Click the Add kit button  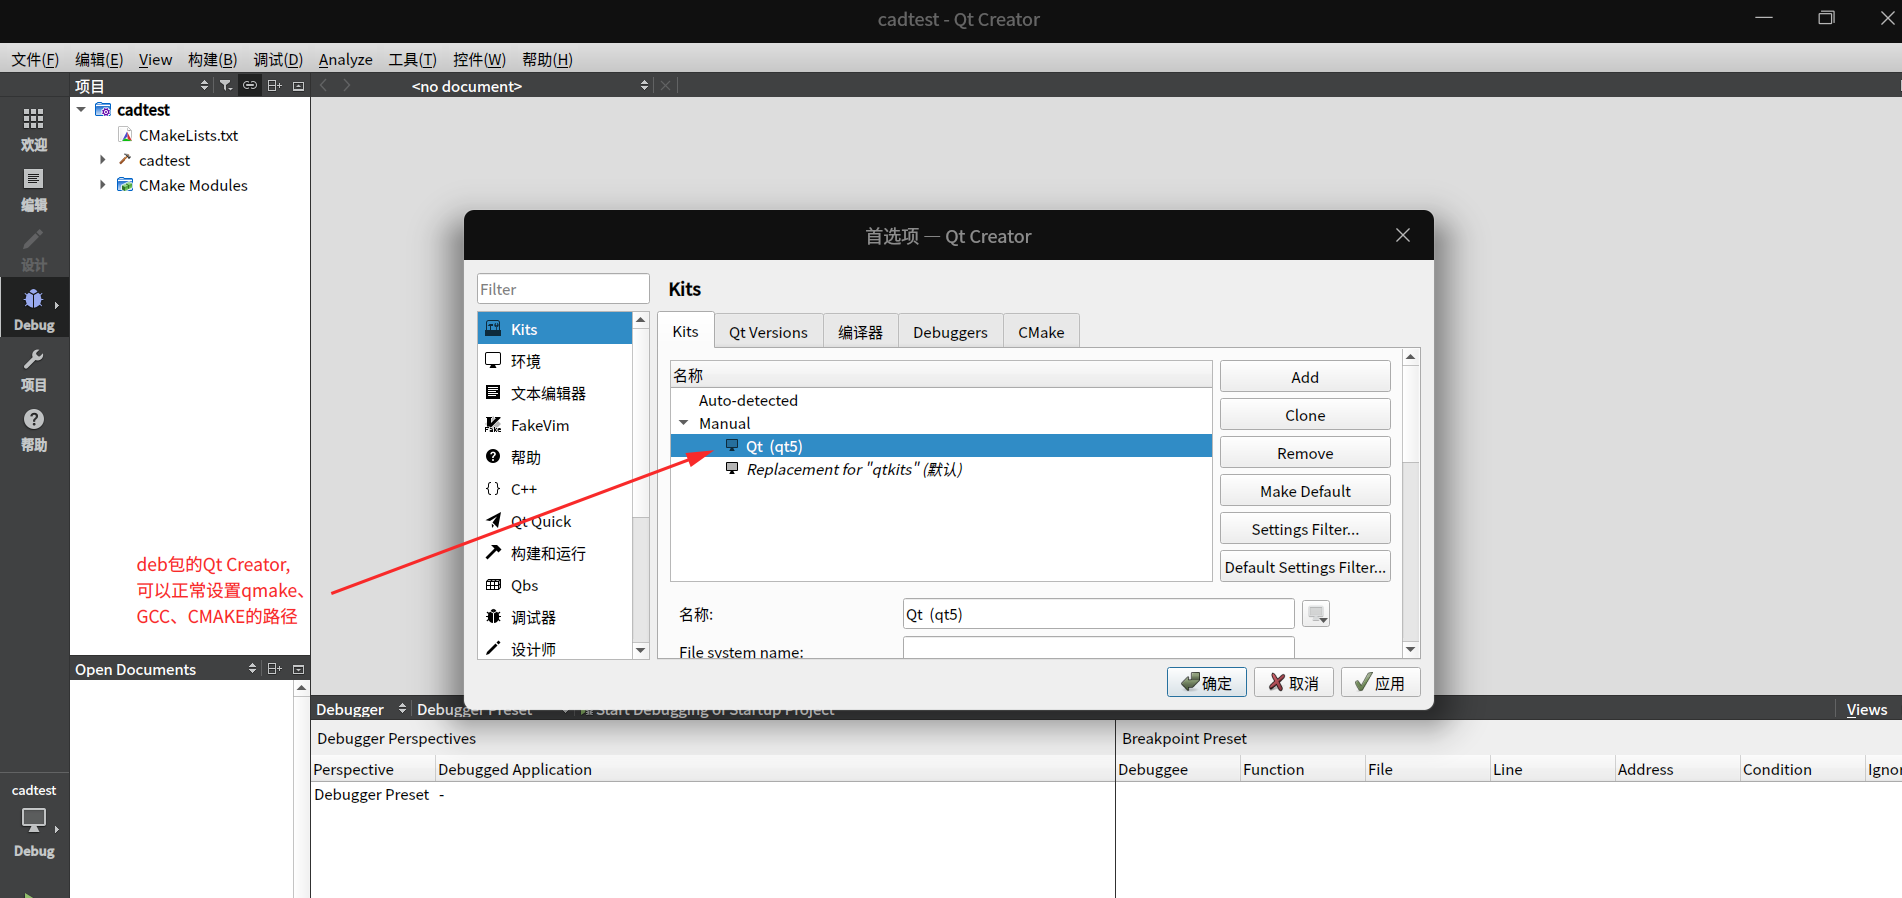point(1305,377)
